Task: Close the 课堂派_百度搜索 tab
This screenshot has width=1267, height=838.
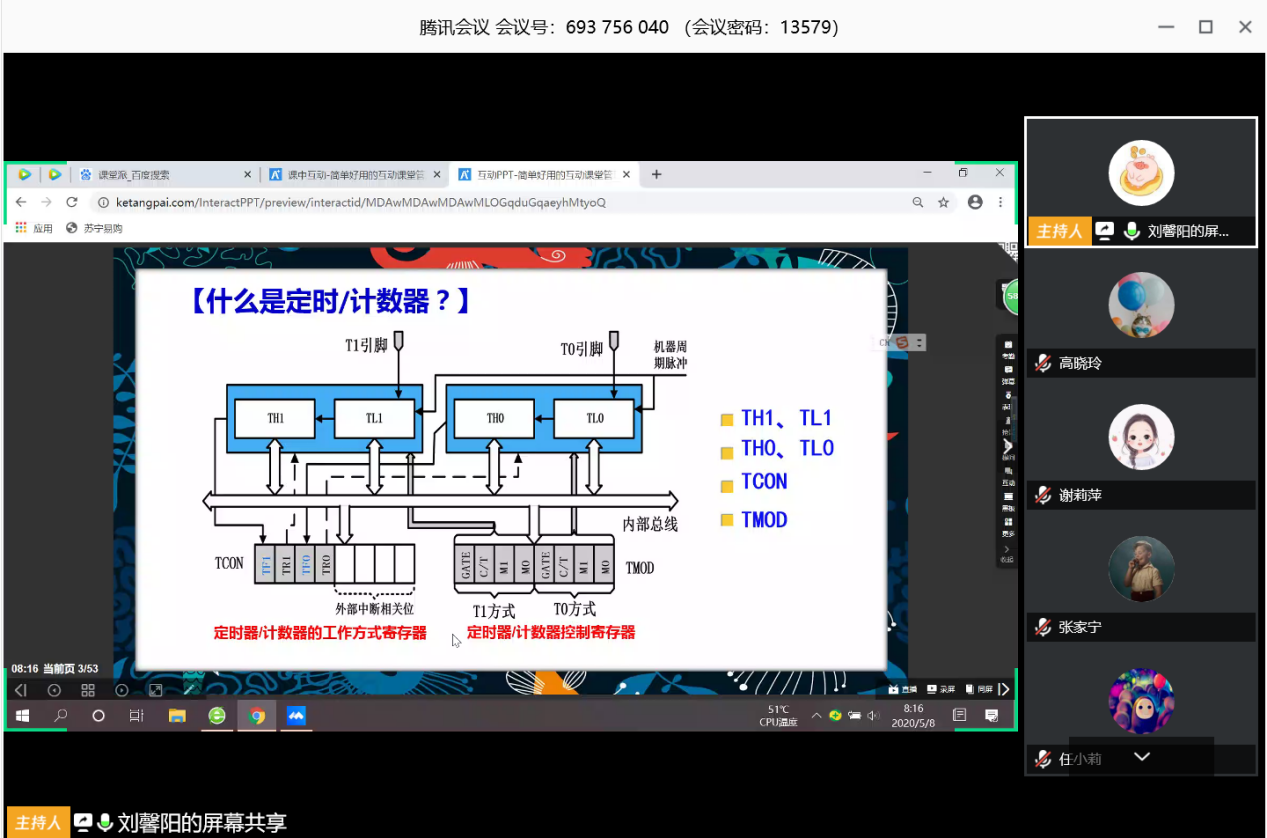Action: pyautogui.click(x=248, y=174)
